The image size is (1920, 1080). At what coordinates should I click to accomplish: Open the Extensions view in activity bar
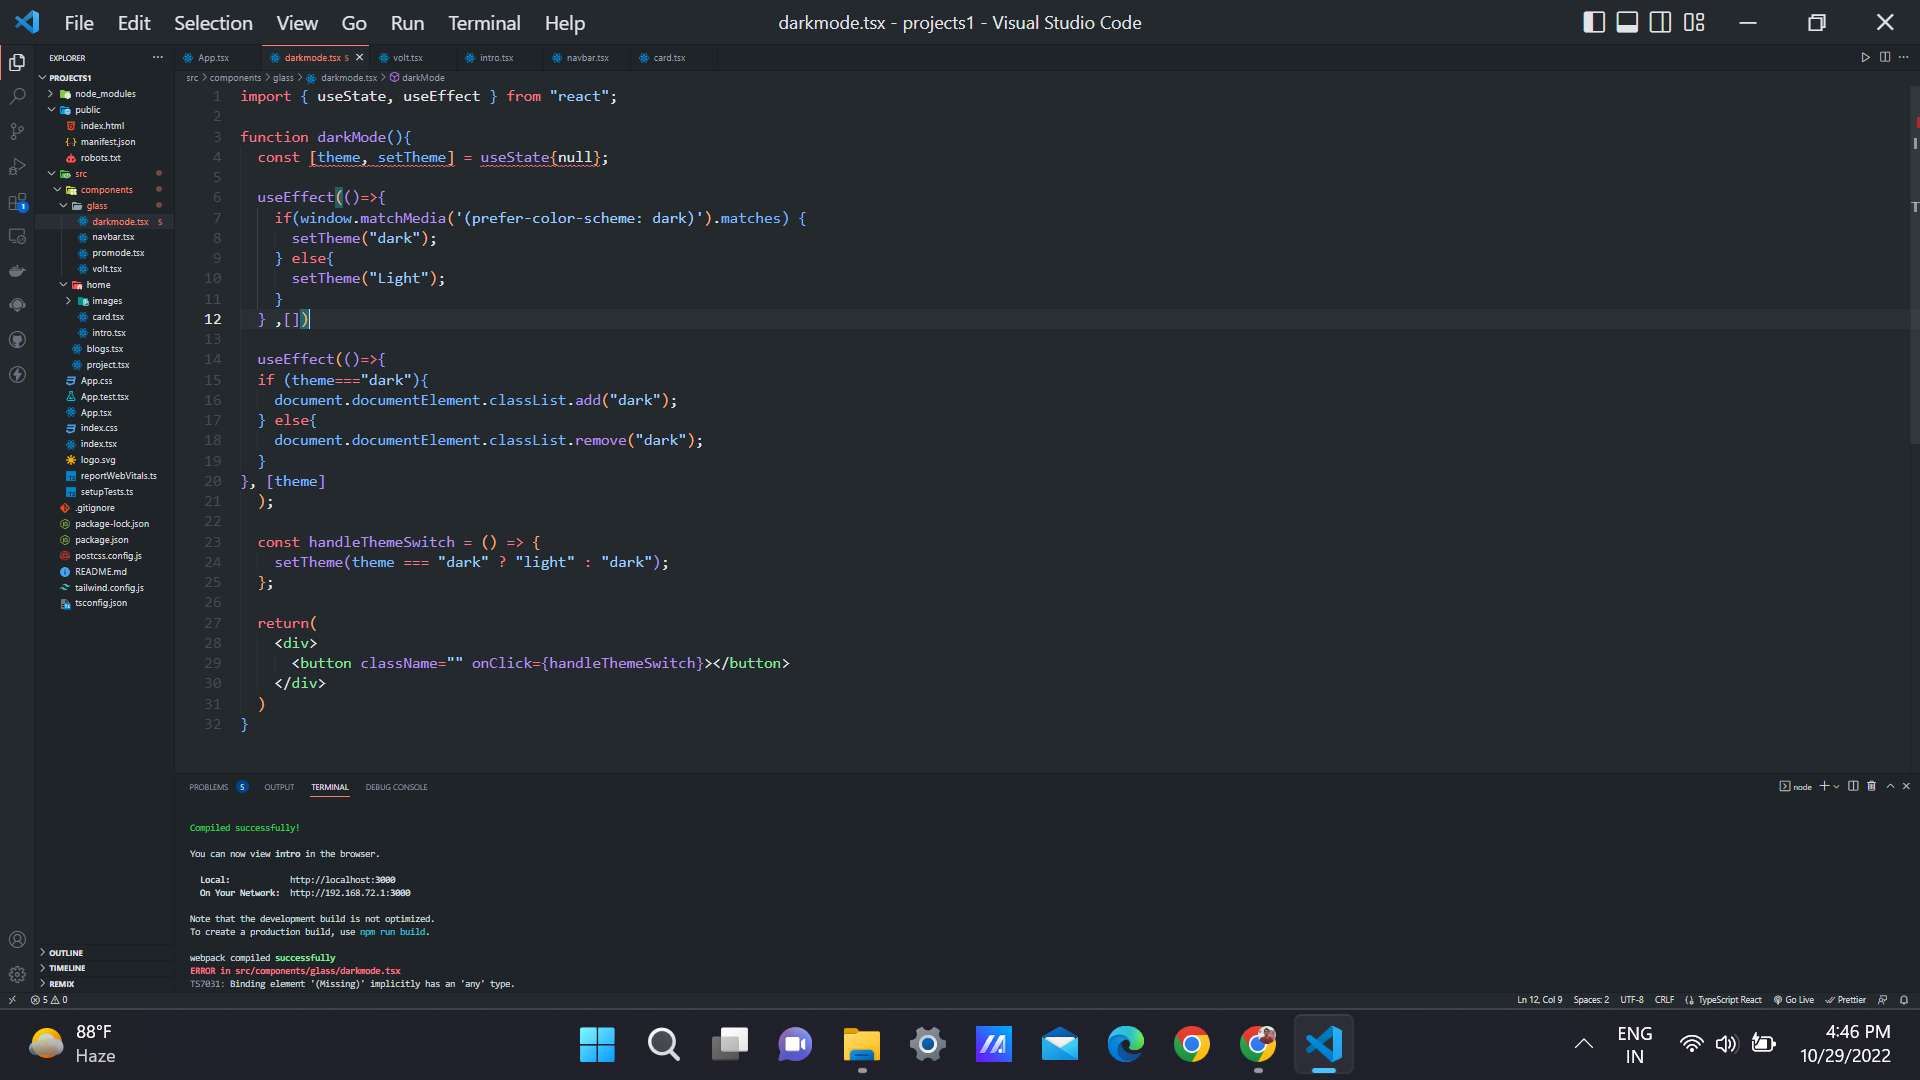(x=17, y=202)
